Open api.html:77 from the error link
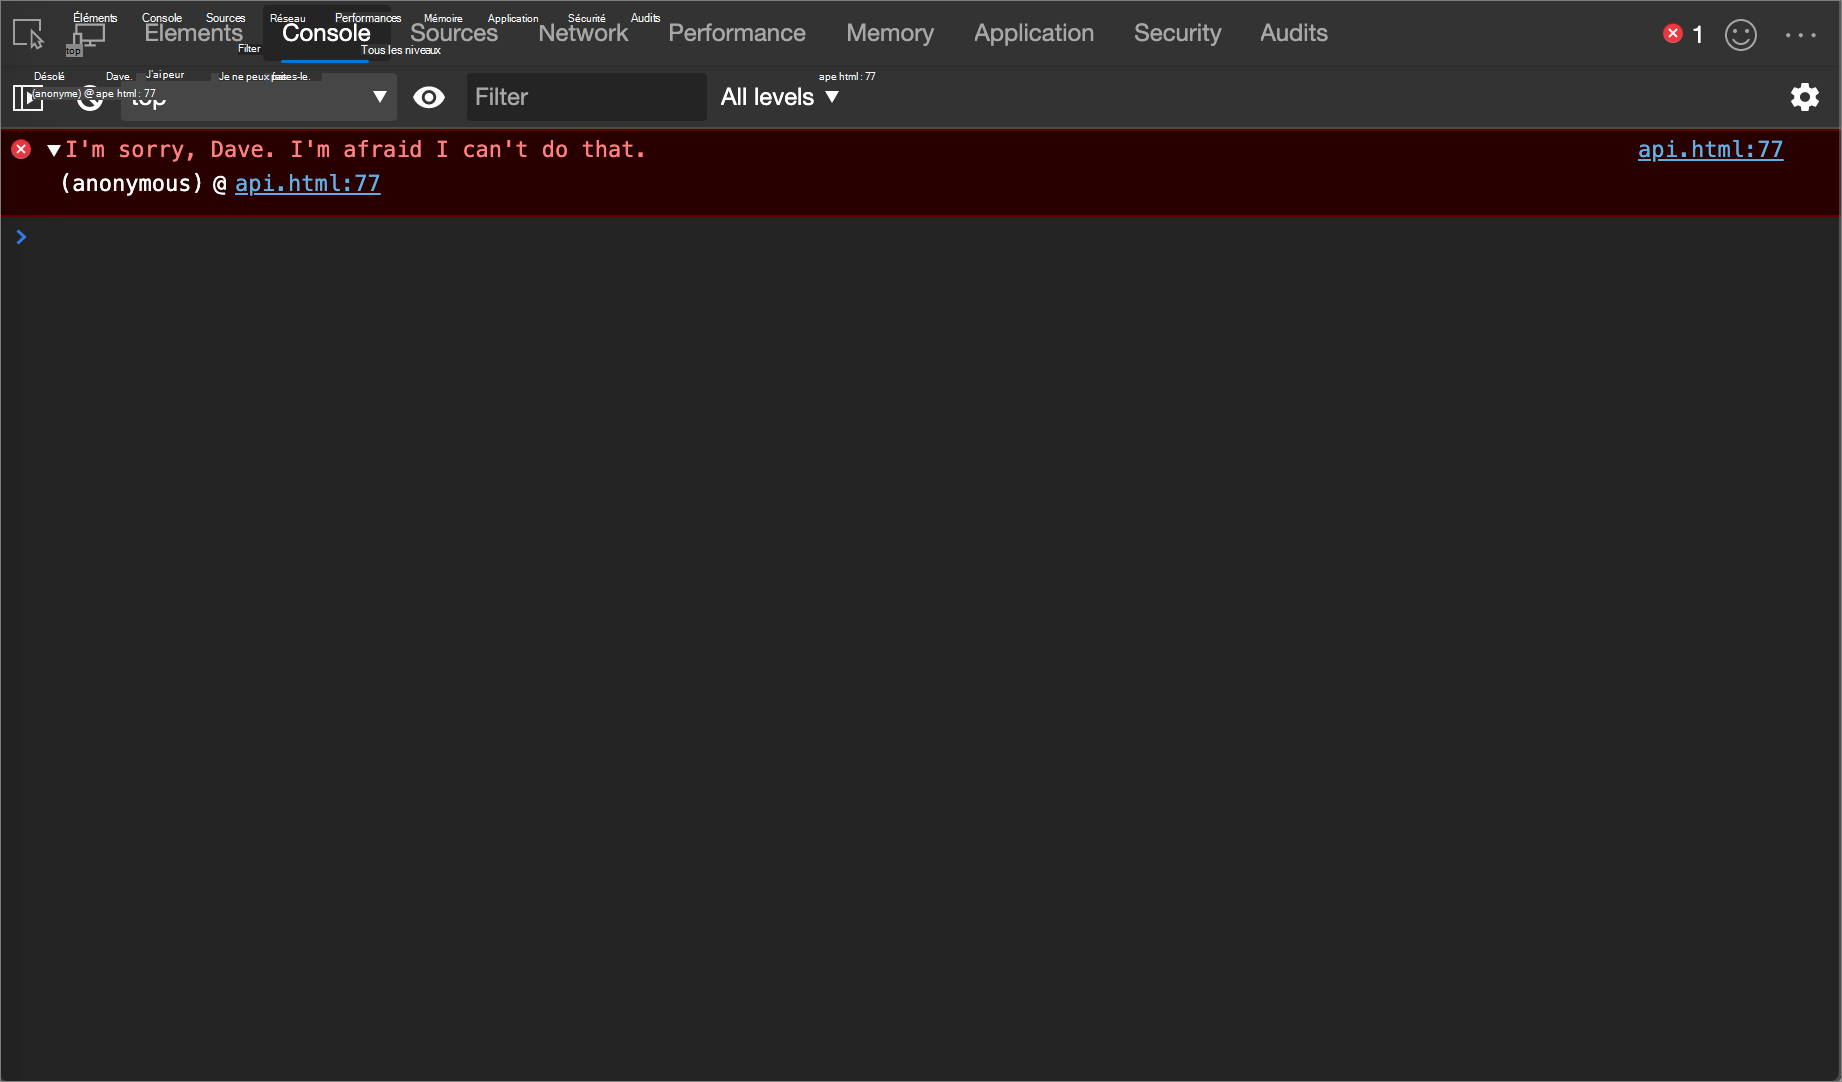This screenshot has width=1842, height=1082. tap(1710, 149)
